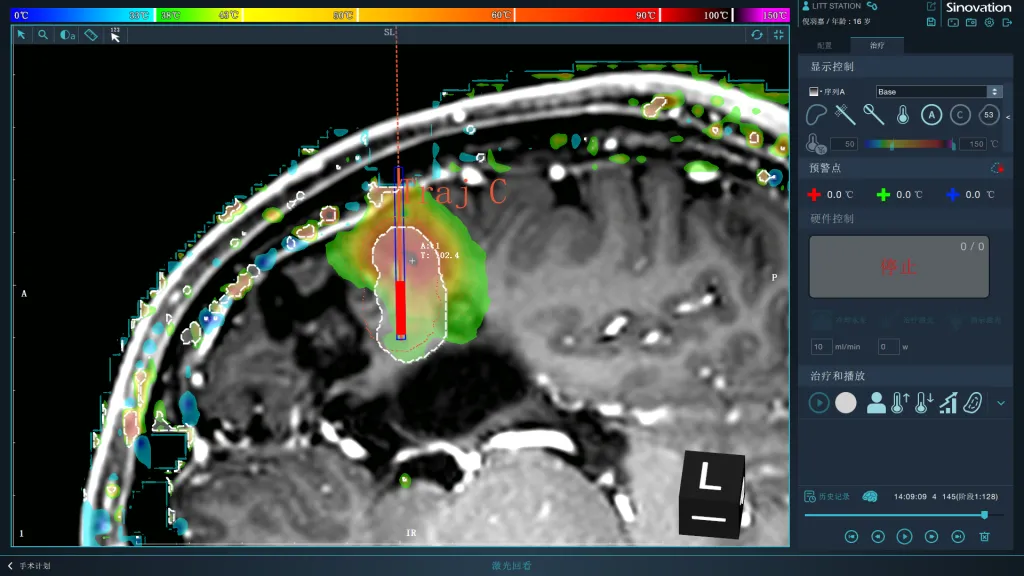Switch to the 配置 tab
This screenshot has width=1024, height=576.
pyautogui.click(x=824, y=46)
